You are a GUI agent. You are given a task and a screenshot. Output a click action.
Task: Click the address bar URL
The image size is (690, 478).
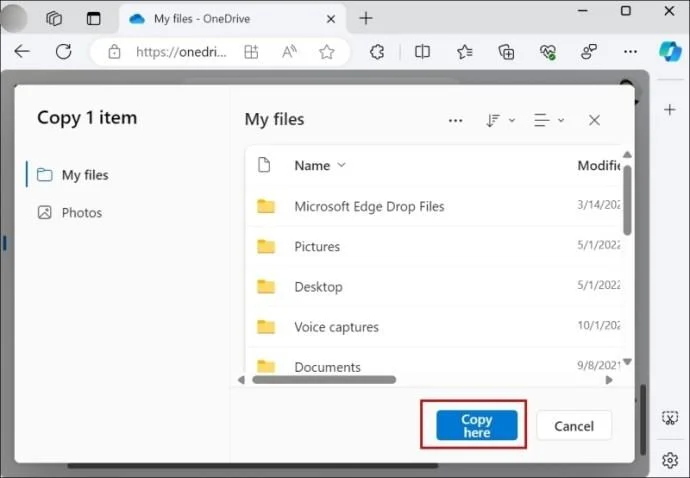pyautogui.click(x=181, y=52)
